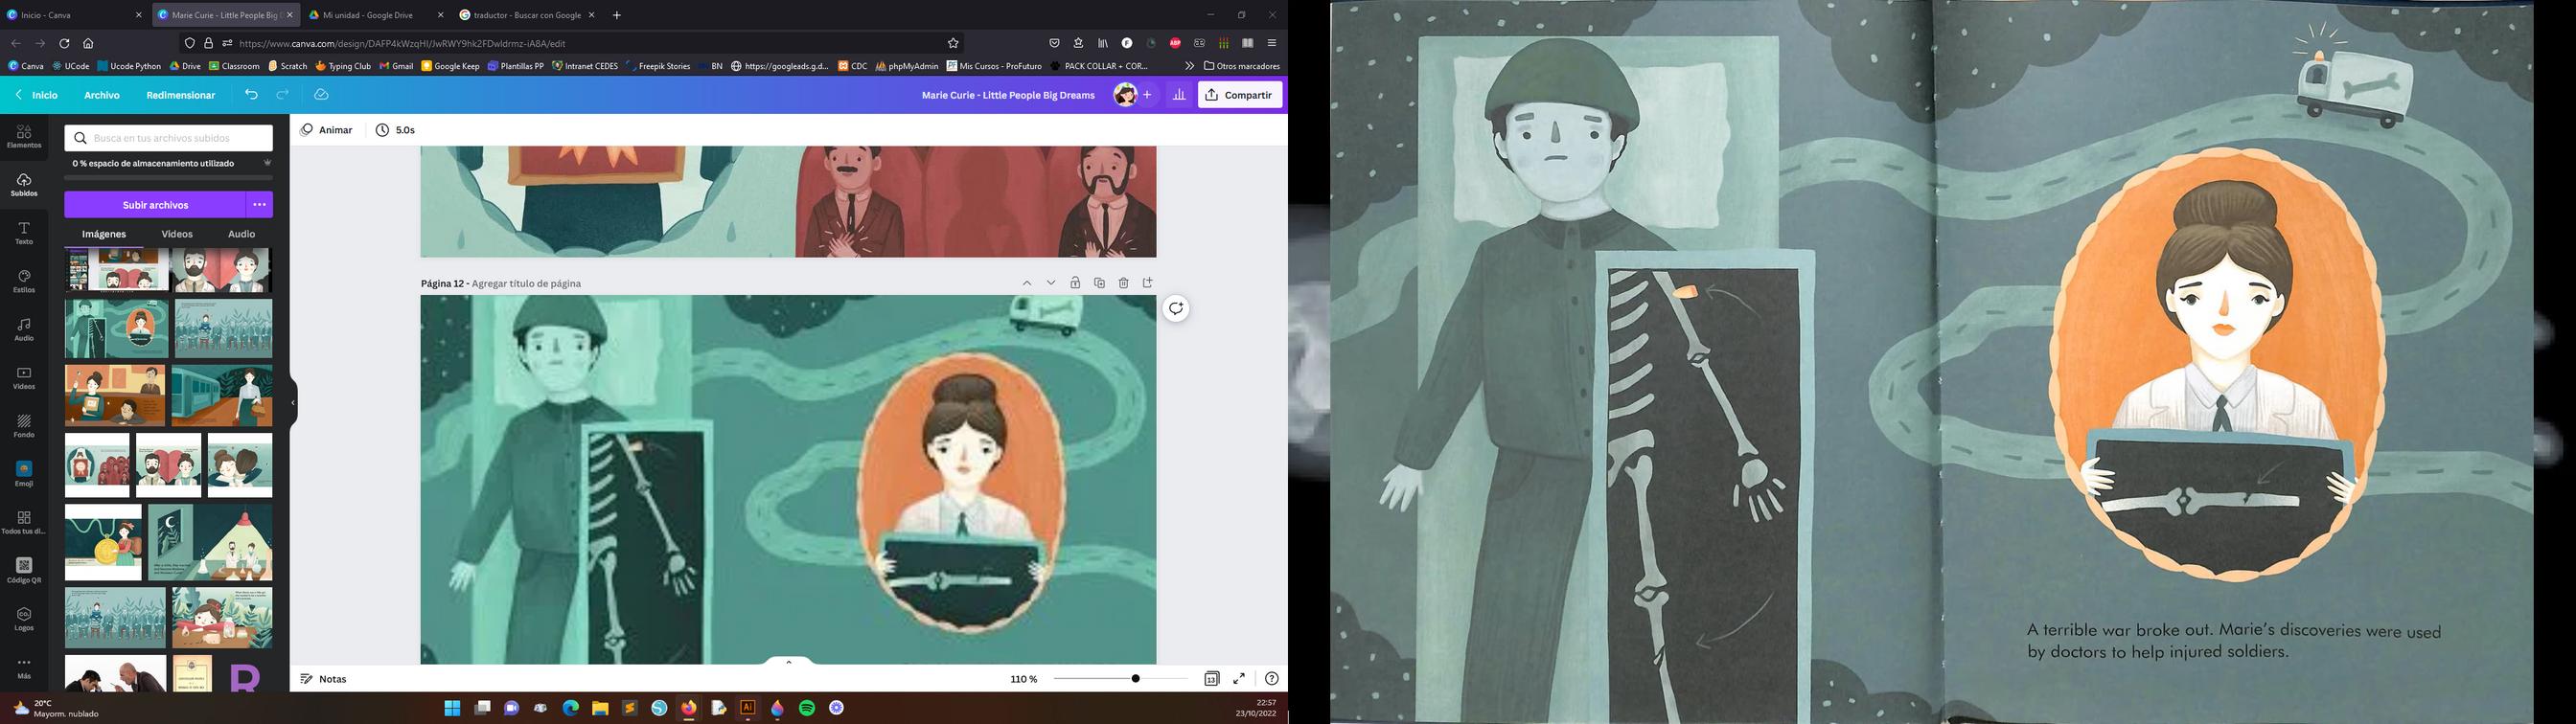Open the Archivo menu
Viewport: 2576px width, 724px height.
coord(102,95)
